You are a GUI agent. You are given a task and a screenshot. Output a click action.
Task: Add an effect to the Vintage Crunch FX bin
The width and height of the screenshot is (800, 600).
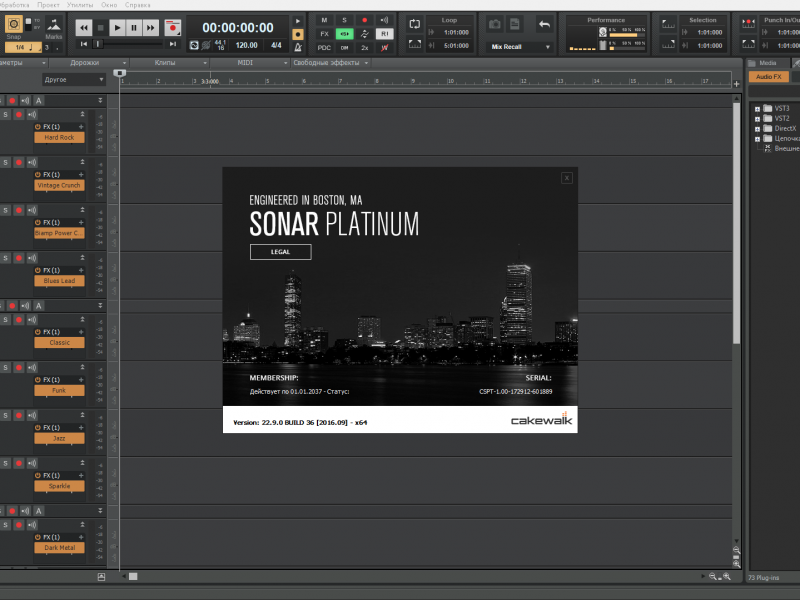(81, 174)
